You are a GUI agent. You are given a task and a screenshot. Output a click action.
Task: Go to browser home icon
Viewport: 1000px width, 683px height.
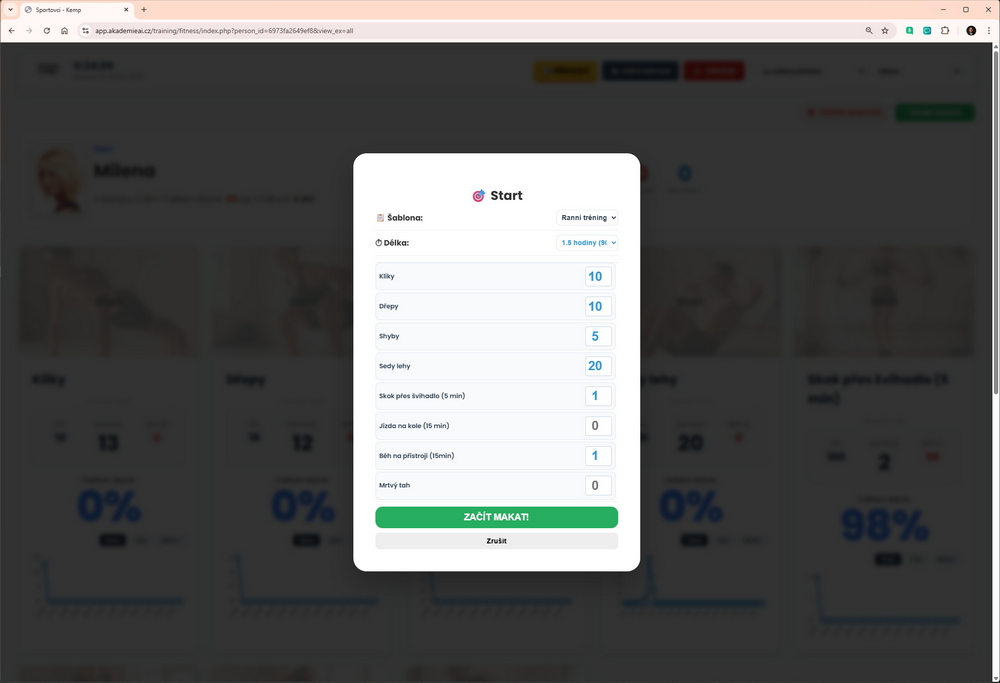(x=64, y=31)
